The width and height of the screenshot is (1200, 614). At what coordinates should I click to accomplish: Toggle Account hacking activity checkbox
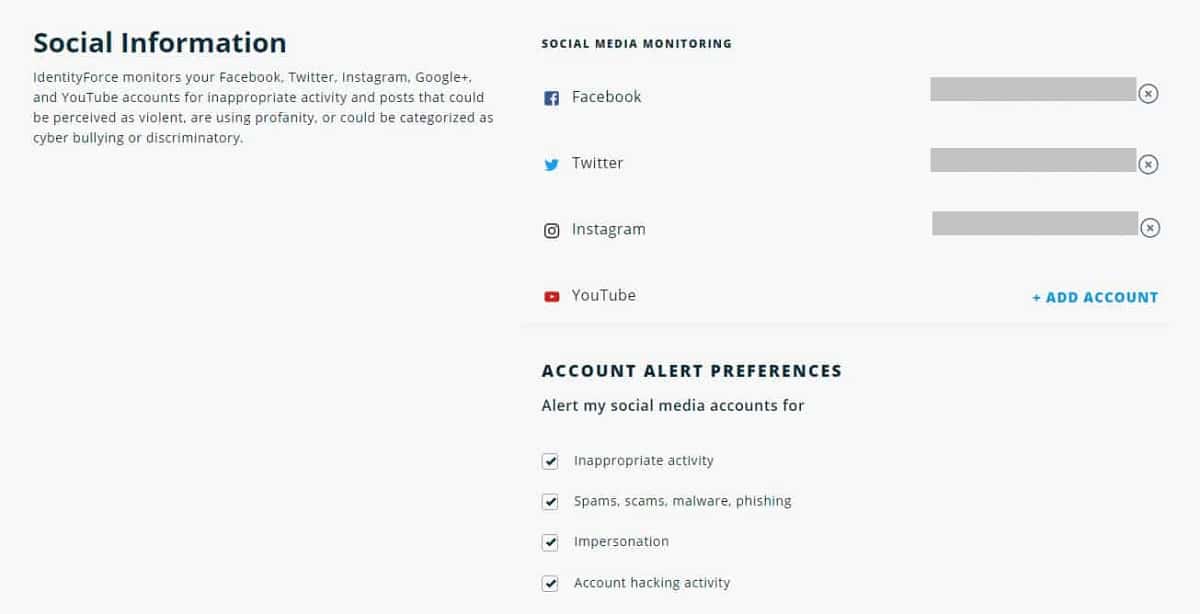click(x=550, y=583)
